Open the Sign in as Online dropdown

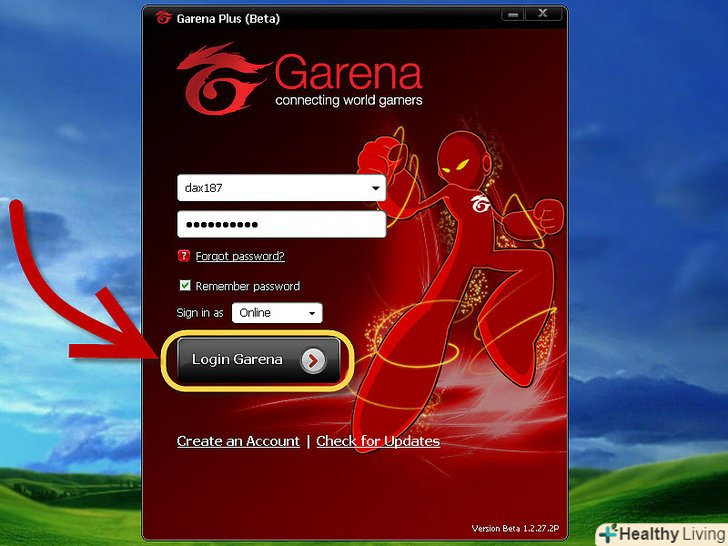pos(277,313)
